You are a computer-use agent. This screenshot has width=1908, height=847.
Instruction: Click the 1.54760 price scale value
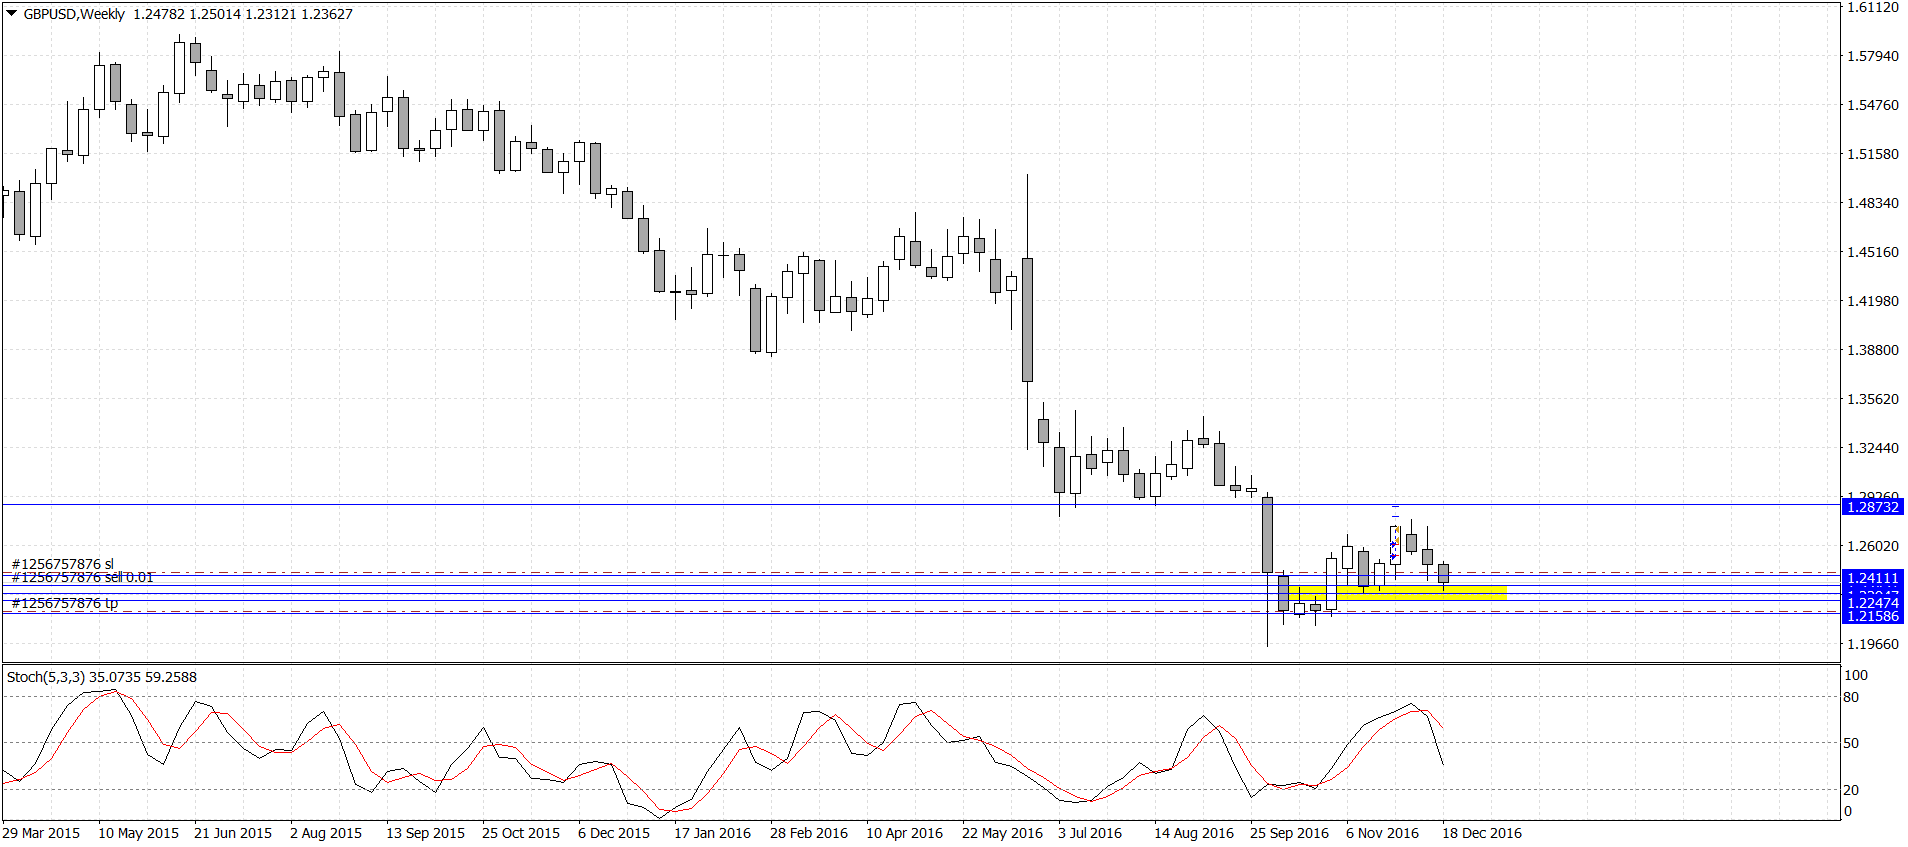[1872, 105]
